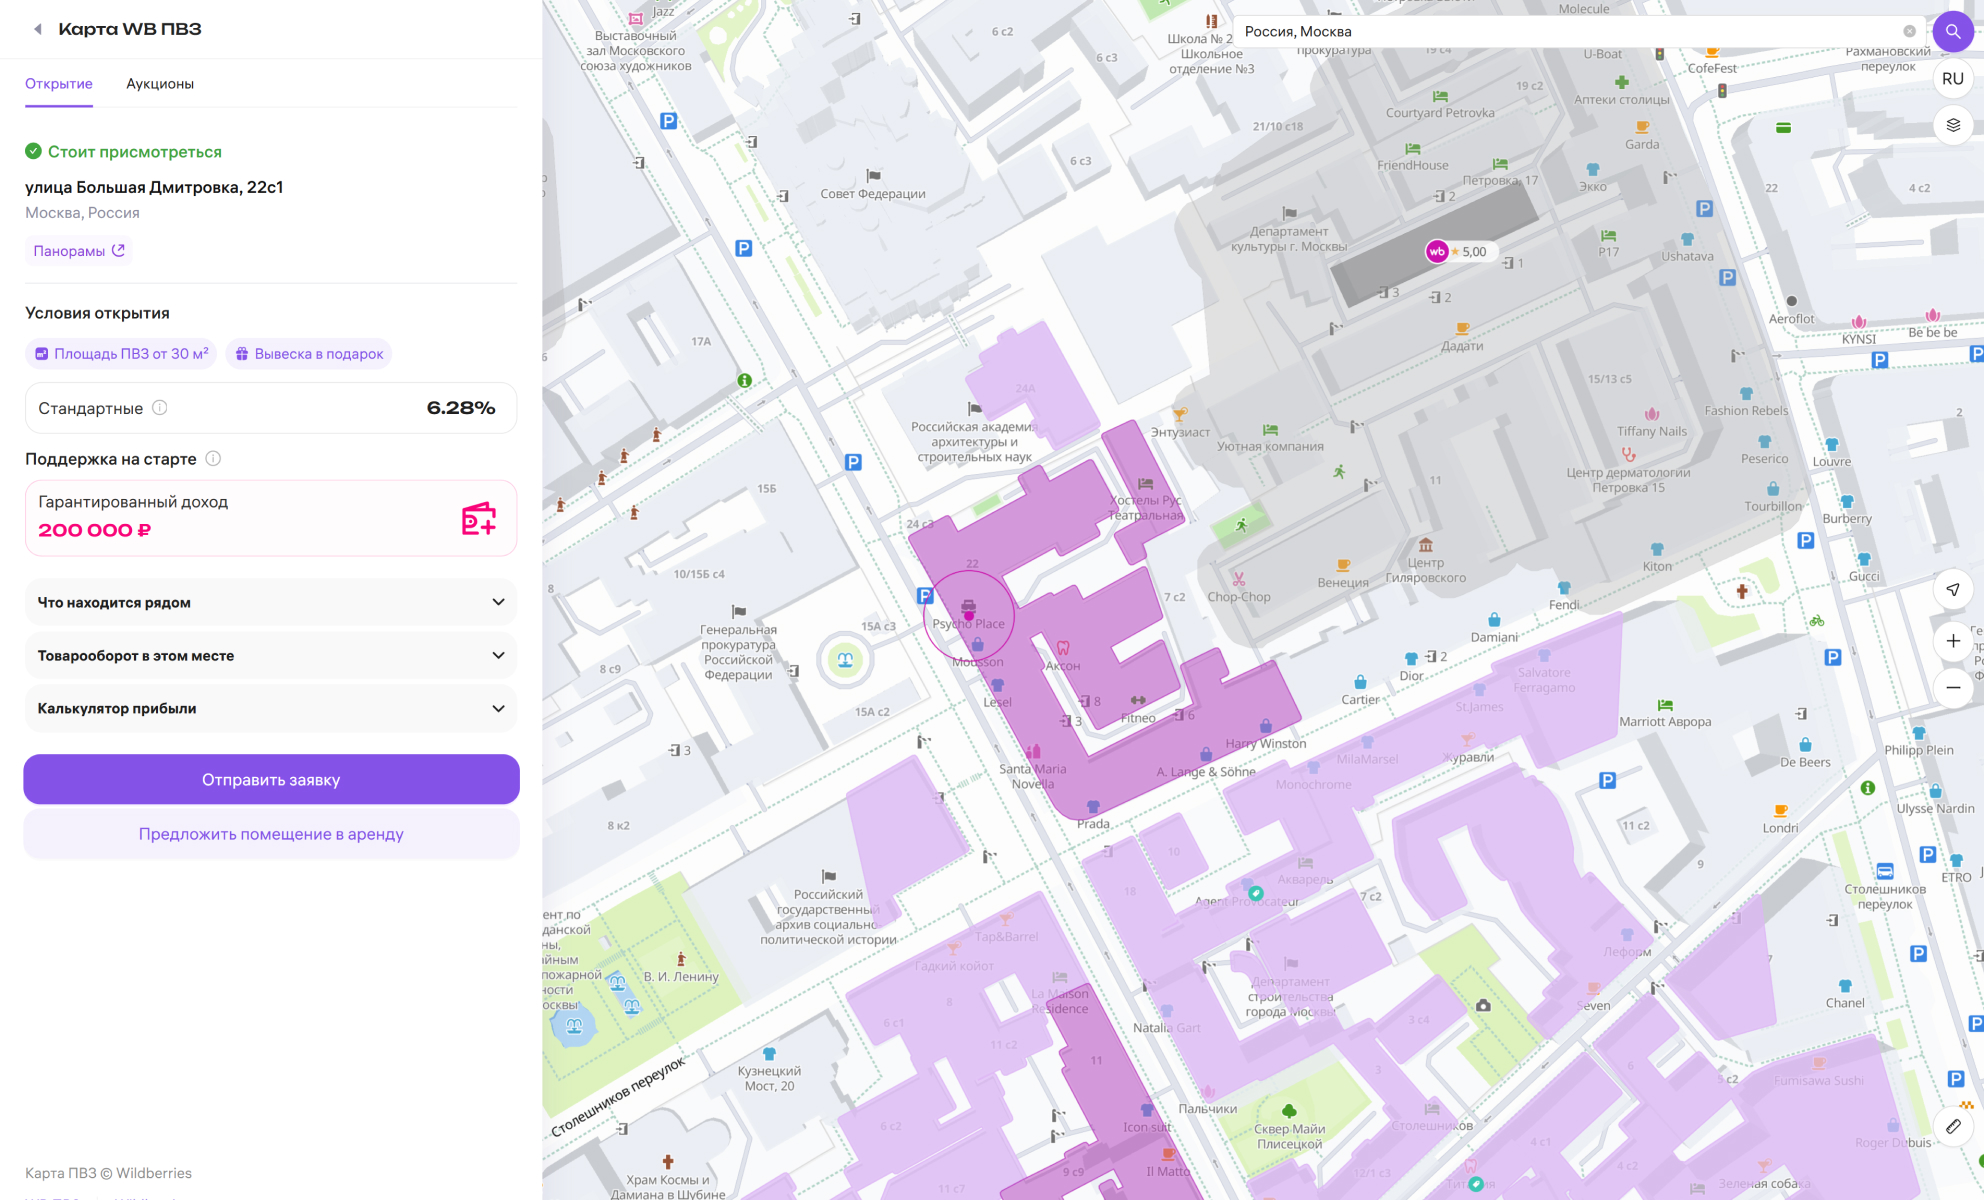Toggle the RU language switch
The height and width of the screenshot is (1200, 1984).
(1952, 79)
